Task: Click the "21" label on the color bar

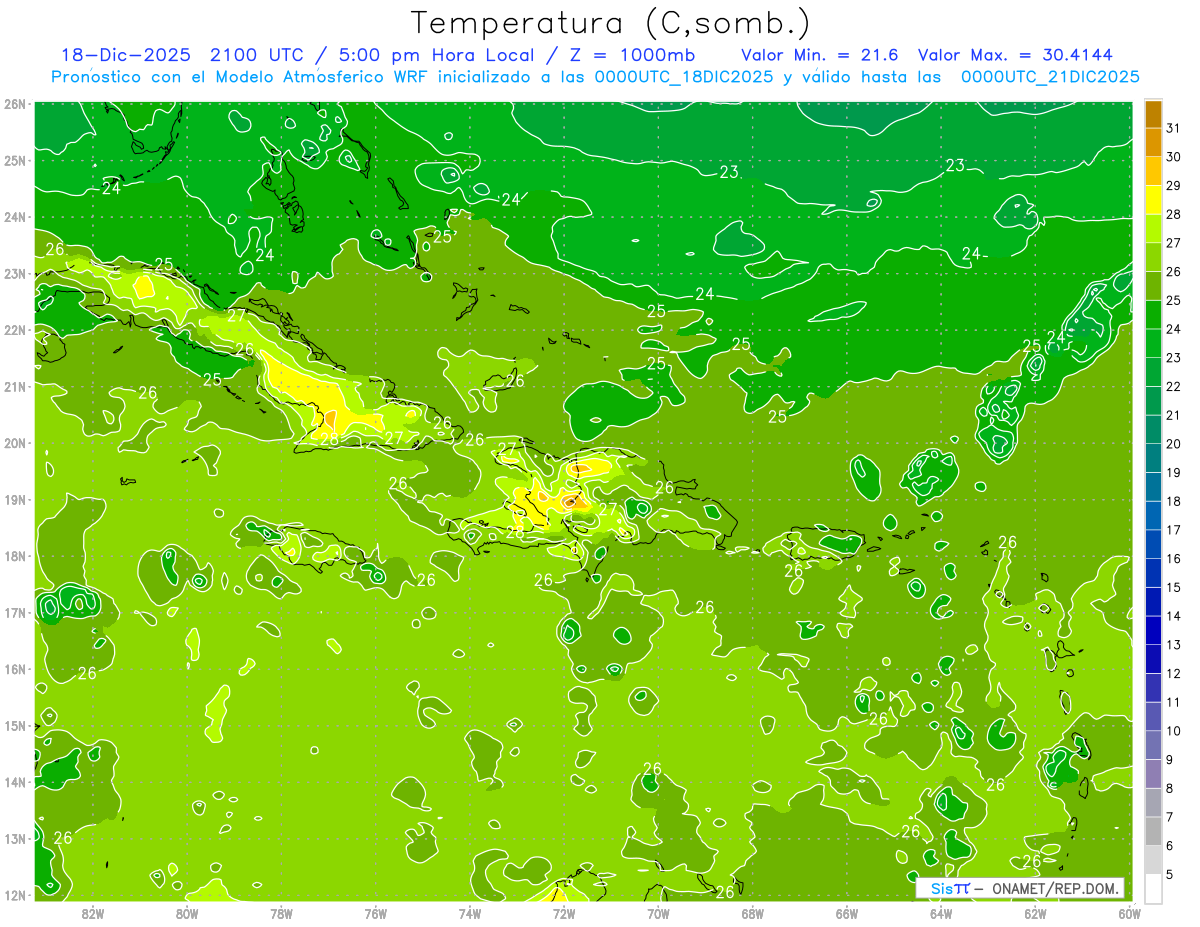Action: coord(1174,415)
